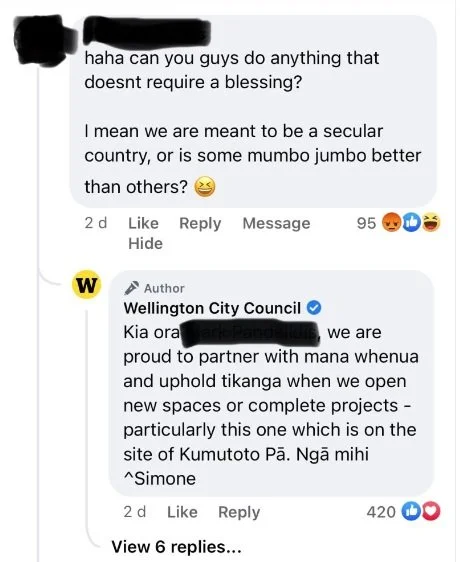Viewport: 471px width, 562px height.
Task: Click the blue thumbs-up reaction on first comment
Action: point(411,223)
